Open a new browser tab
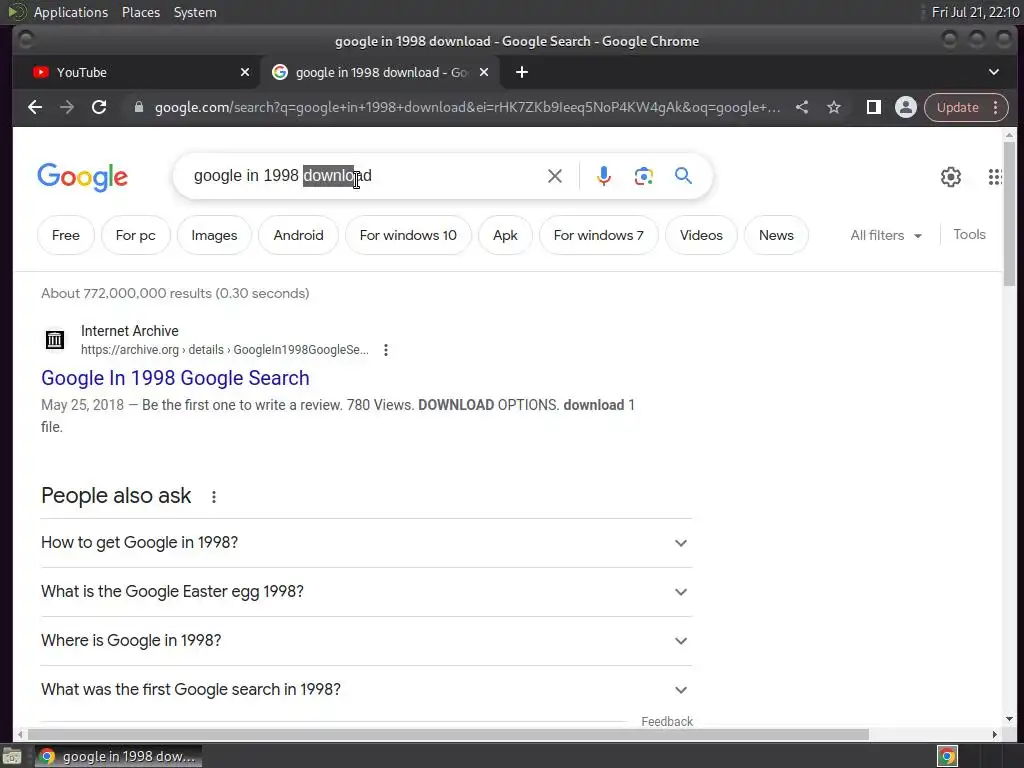This screenshot has width=1024, height=768. tap(522, 72)
